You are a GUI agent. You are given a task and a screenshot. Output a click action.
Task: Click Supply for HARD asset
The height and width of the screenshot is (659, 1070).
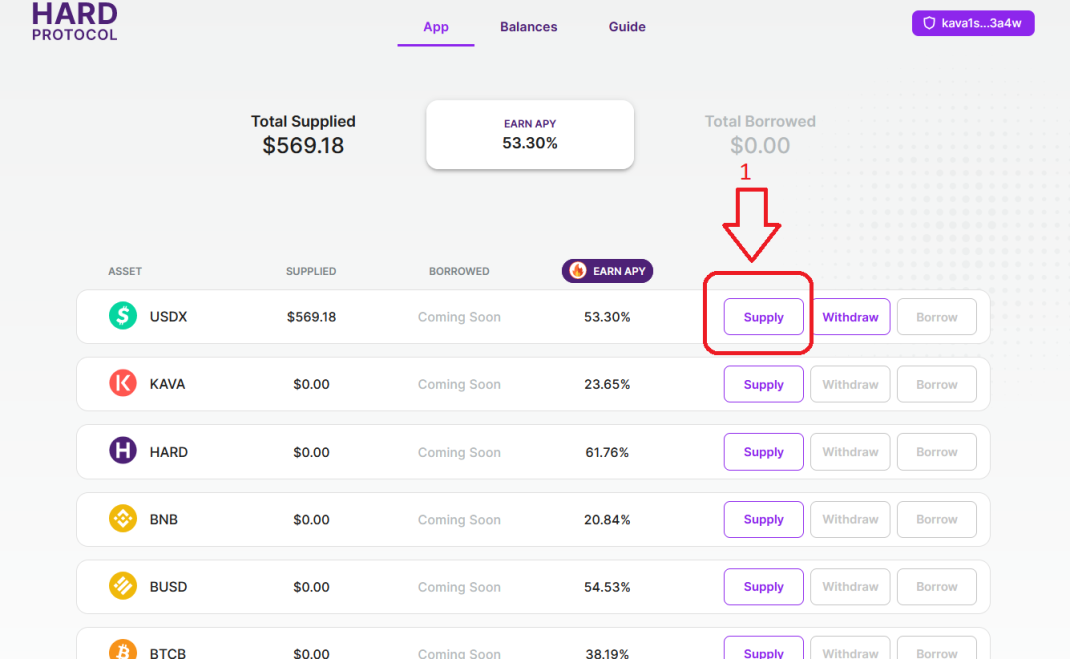point(764,452)
